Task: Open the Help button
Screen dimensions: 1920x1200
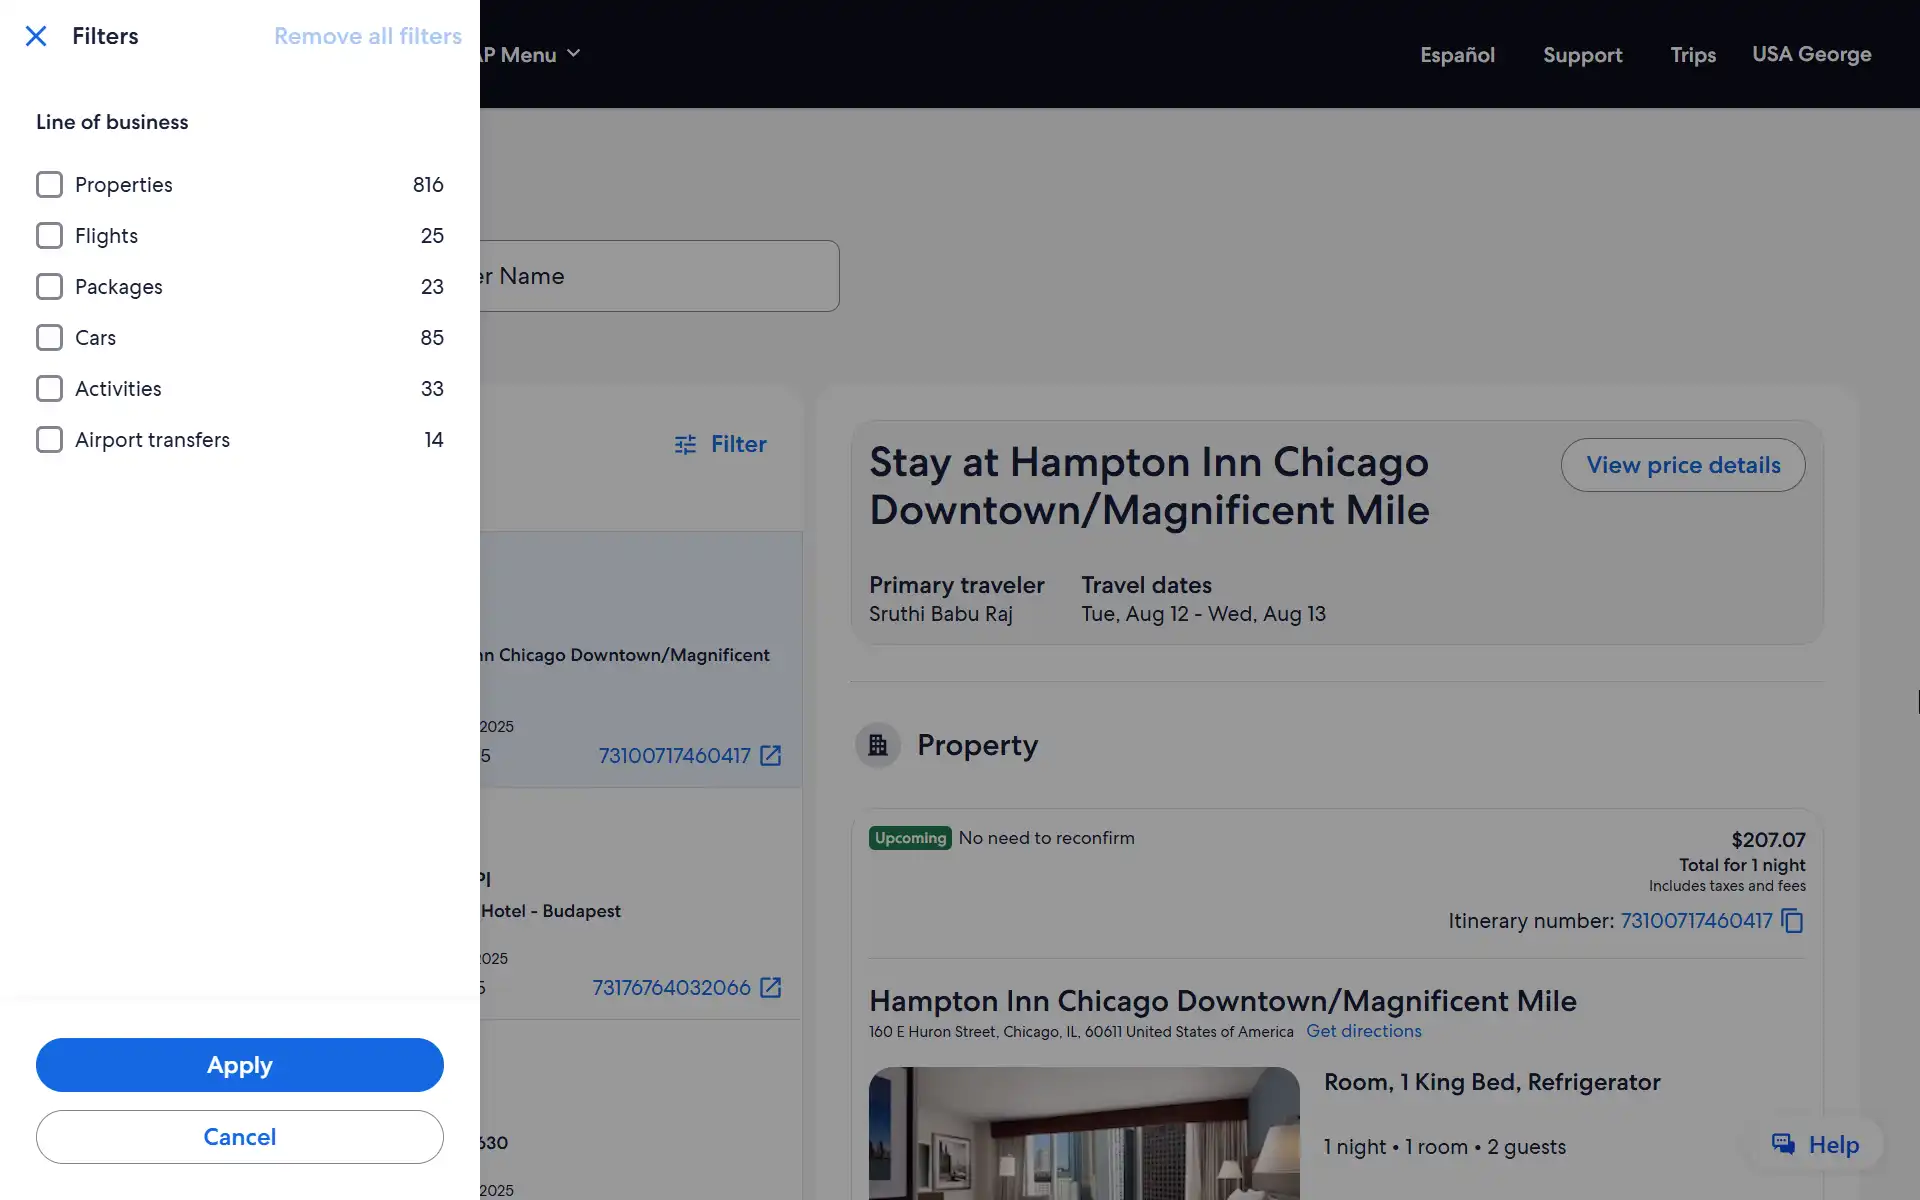Action: (1816, 1145)
